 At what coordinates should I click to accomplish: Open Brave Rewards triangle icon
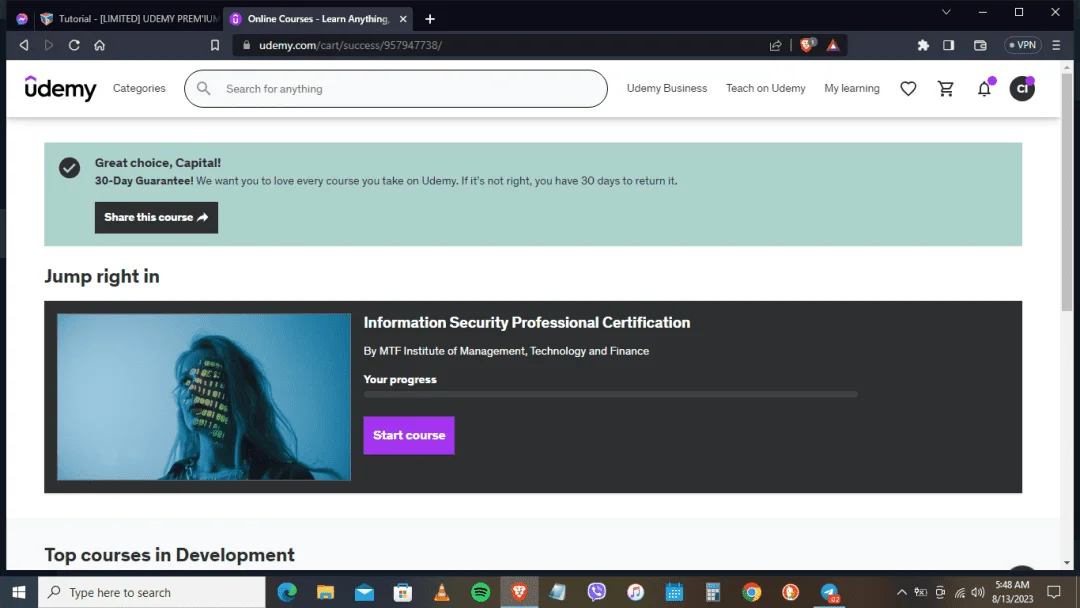pos(833,45)
